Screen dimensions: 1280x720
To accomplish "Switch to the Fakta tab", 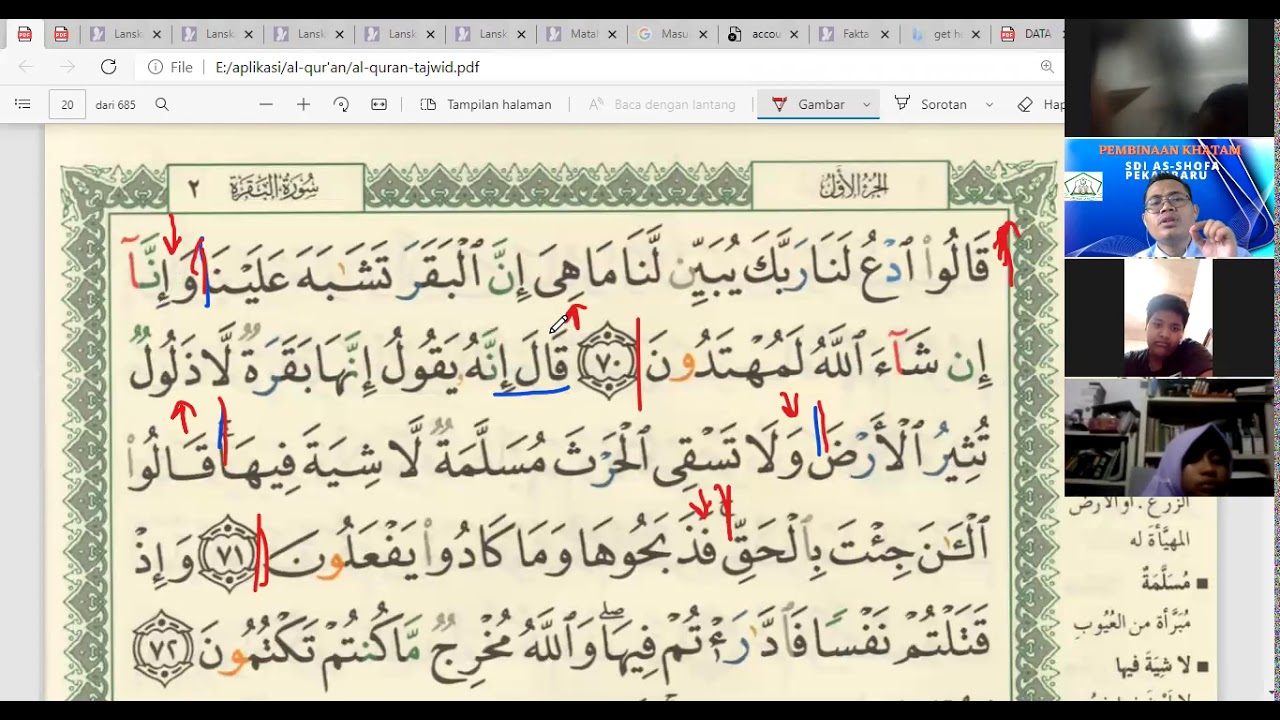I will tap(855, 34).
